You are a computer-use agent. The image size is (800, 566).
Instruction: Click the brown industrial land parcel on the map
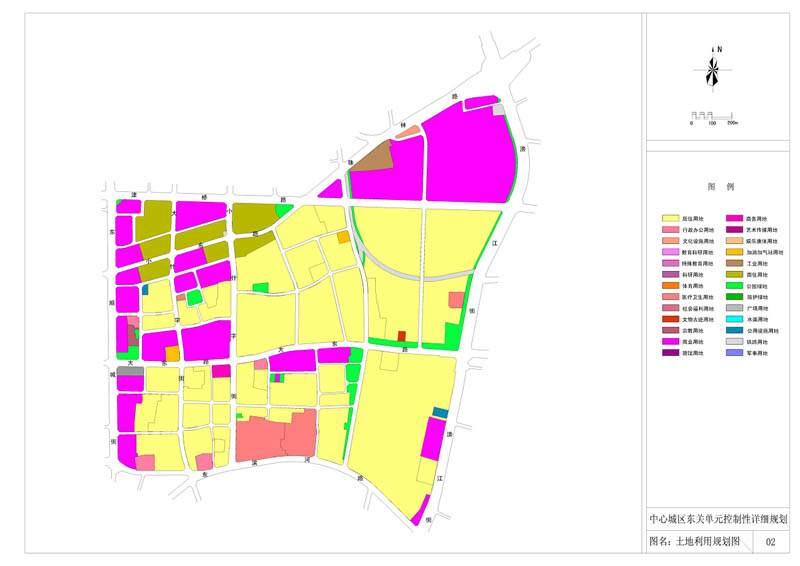click(372, 158)
